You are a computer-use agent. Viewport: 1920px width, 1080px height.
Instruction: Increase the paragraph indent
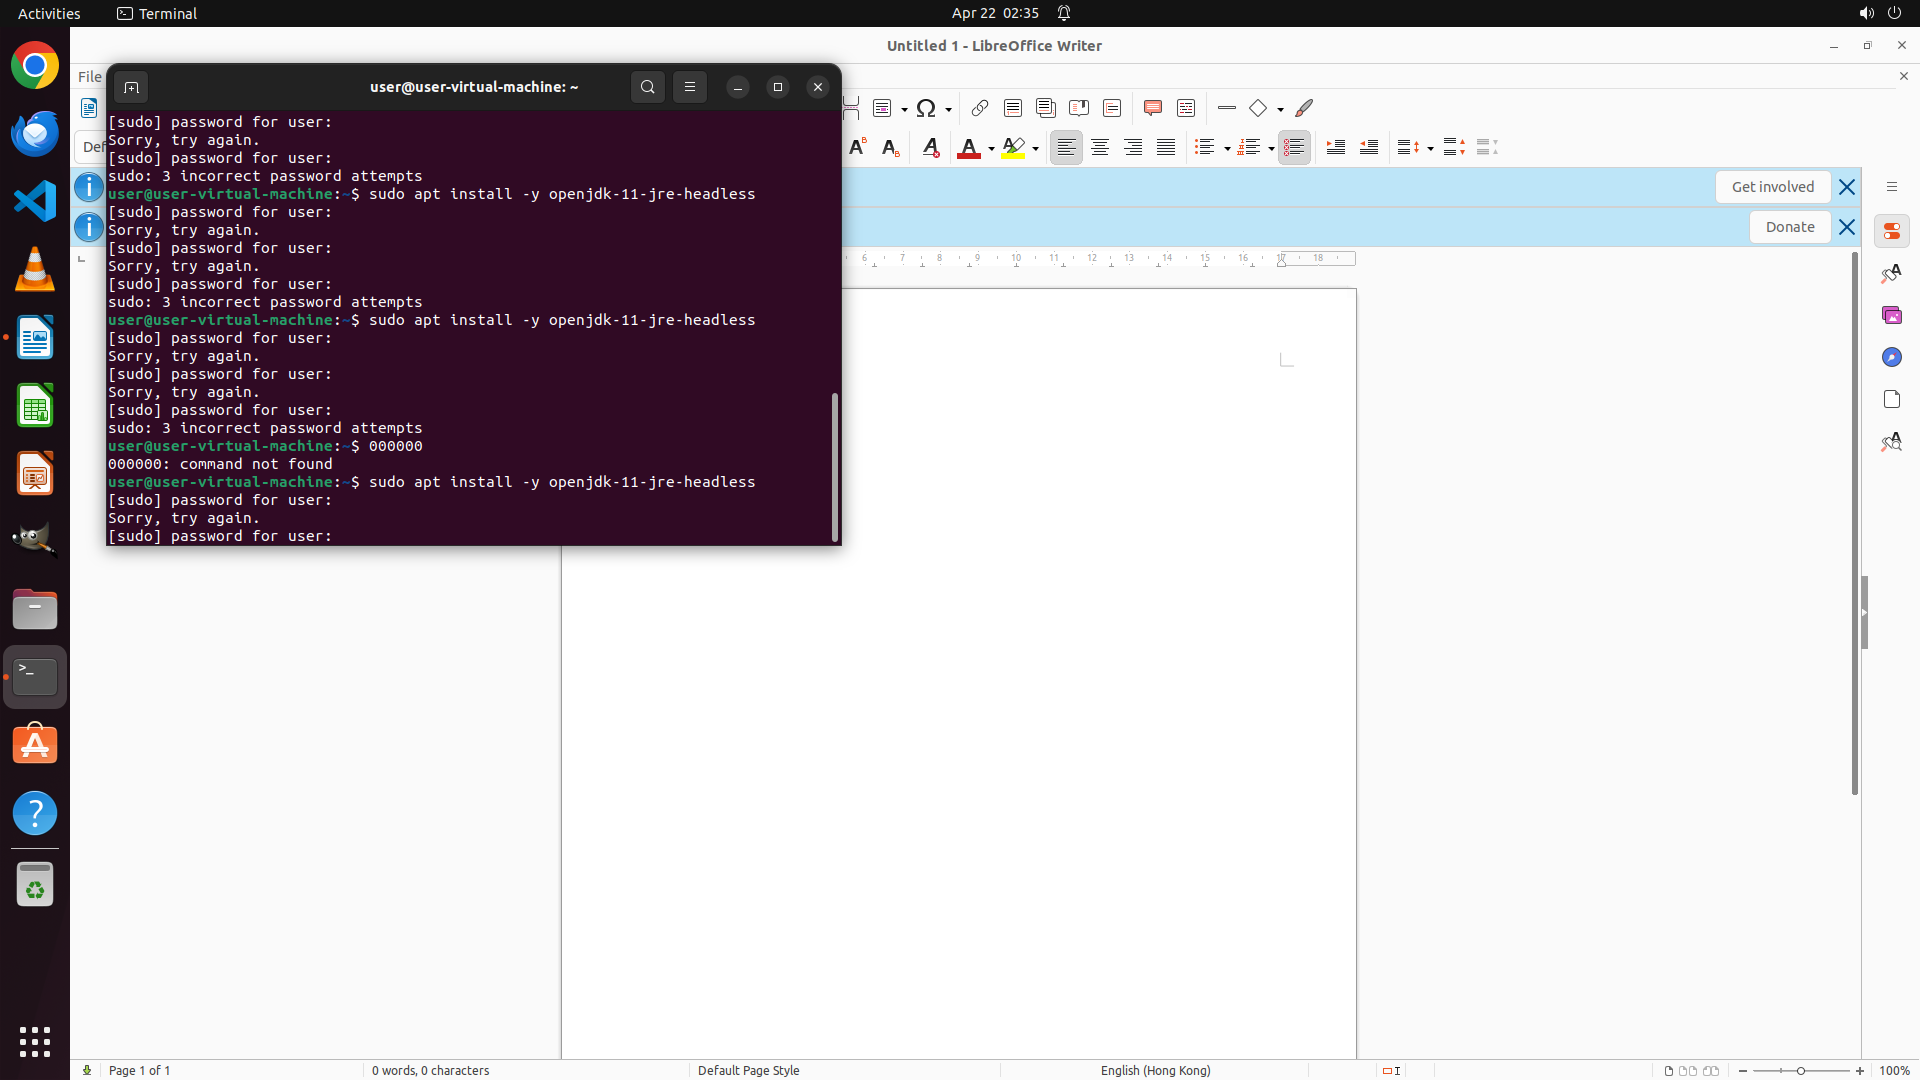pyautogui.click(x=1335, y=147)
